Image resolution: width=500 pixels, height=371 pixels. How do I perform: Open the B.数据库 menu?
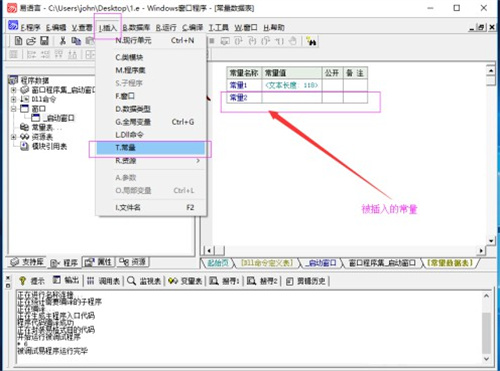tap(136, 28)
